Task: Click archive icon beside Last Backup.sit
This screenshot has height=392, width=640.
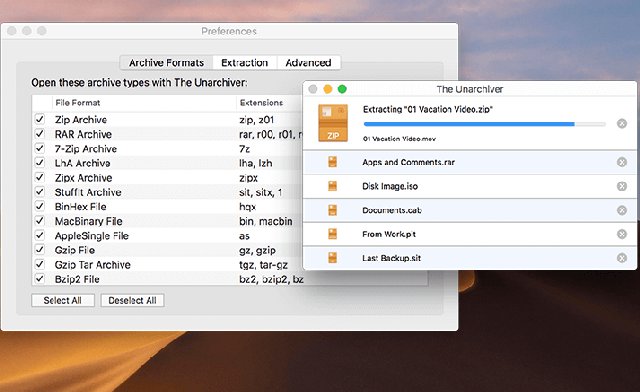Action: click(x=333, y=258)
